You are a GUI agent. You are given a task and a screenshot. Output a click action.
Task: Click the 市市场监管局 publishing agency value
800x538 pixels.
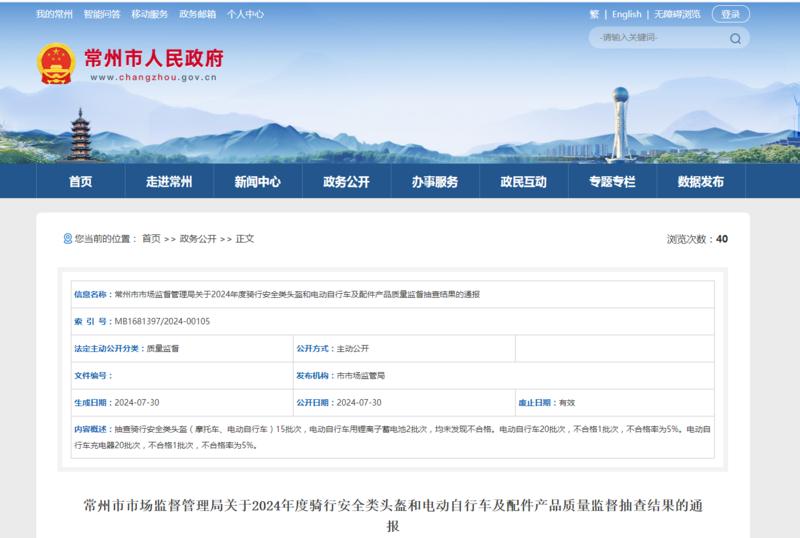pos(361,376)
